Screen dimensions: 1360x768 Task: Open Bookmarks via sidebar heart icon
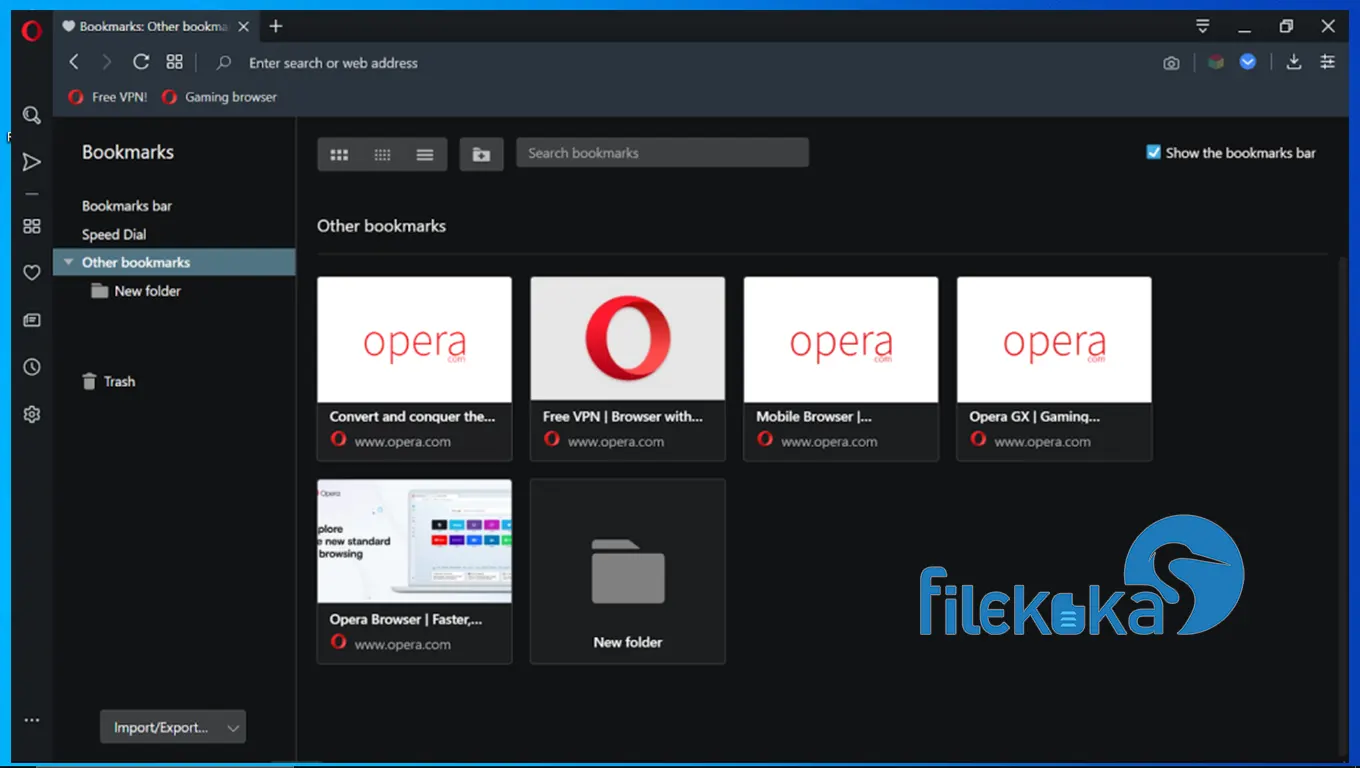pos(32,273)
